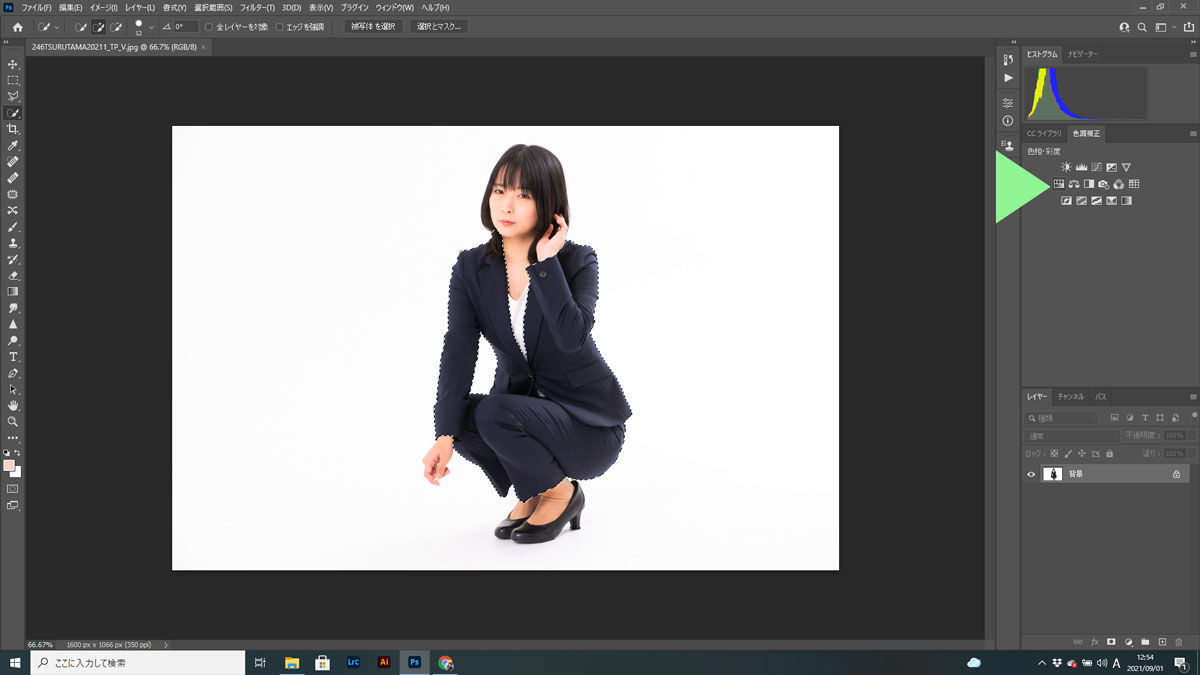
Task: Activate the Type tool
Action: [13, 356]
